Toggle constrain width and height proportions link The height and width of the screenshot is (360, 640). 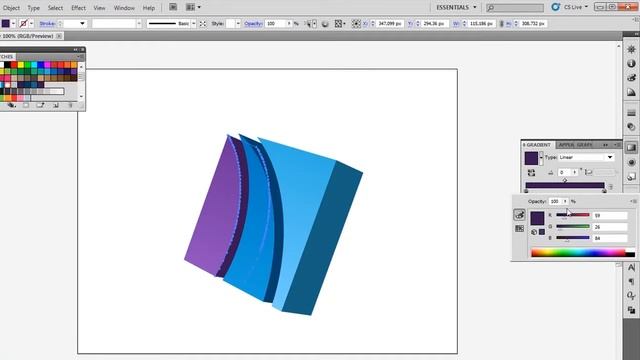point(501,24)
